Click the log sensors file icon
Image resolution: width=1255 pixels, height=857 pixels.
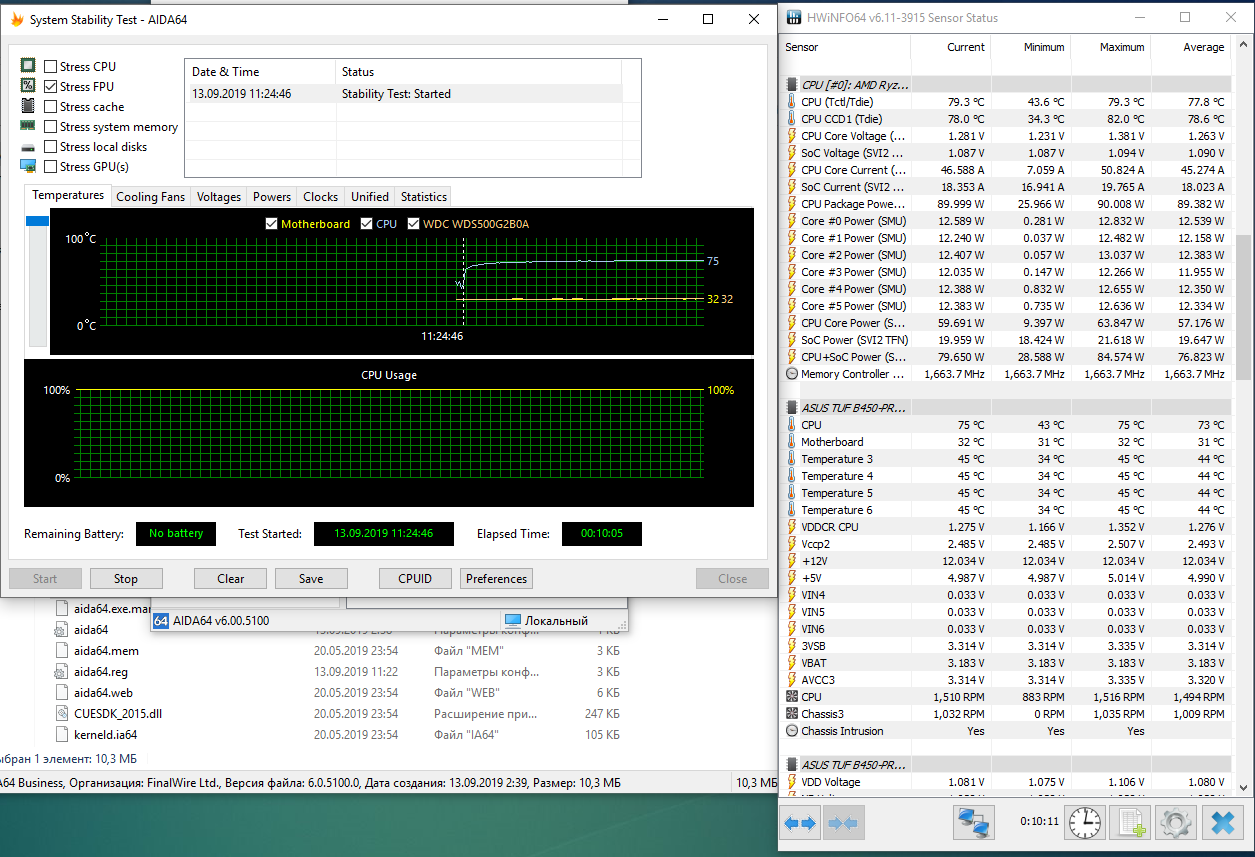click(1130, 823)
